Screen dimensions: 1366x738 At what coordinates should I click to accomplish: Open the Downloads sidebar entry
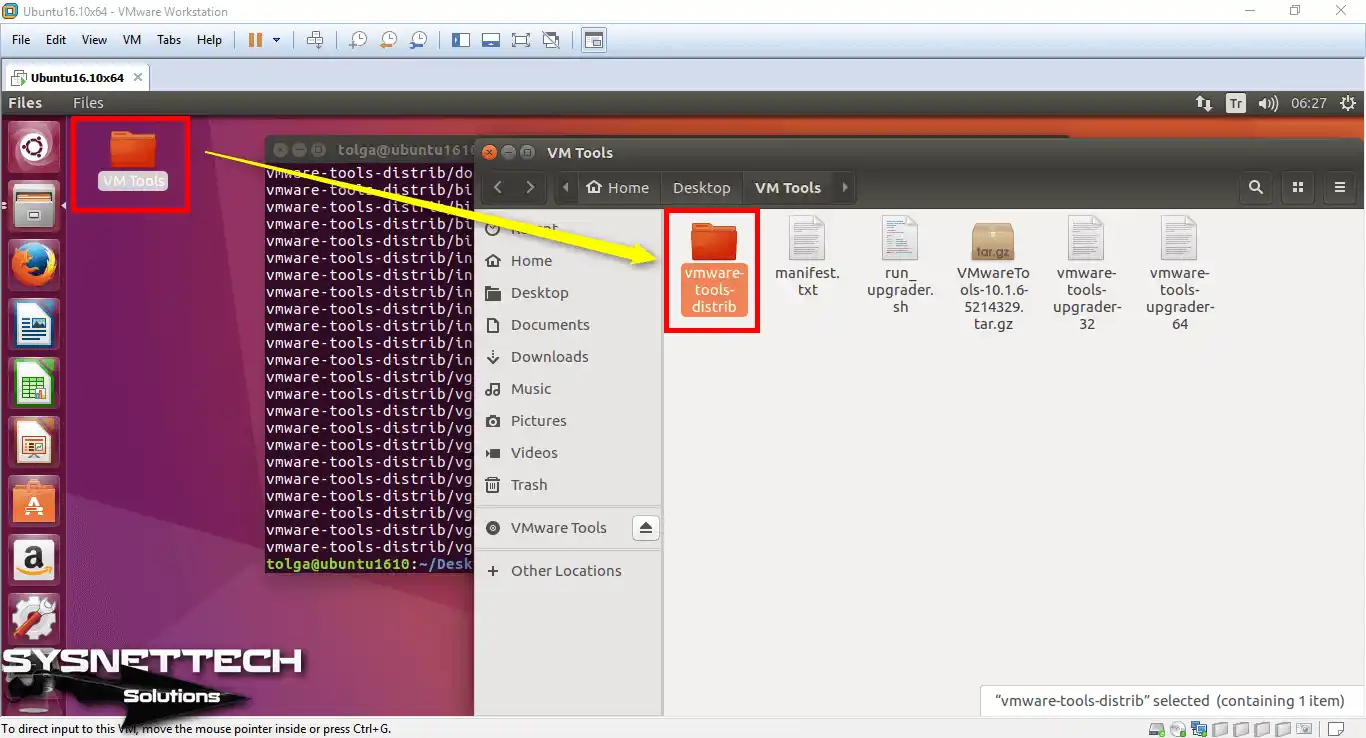[548, 357]
